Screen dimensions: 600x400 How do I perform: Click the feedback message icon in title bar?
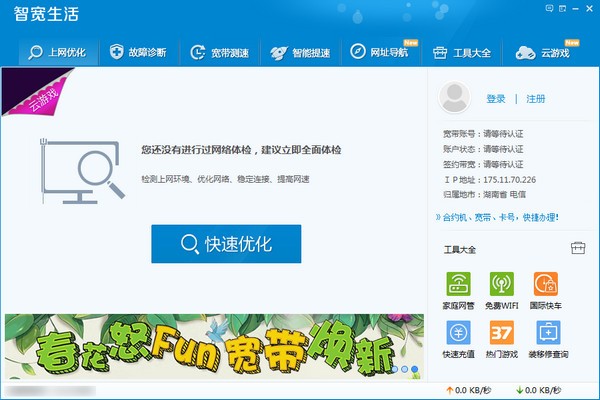549,8
